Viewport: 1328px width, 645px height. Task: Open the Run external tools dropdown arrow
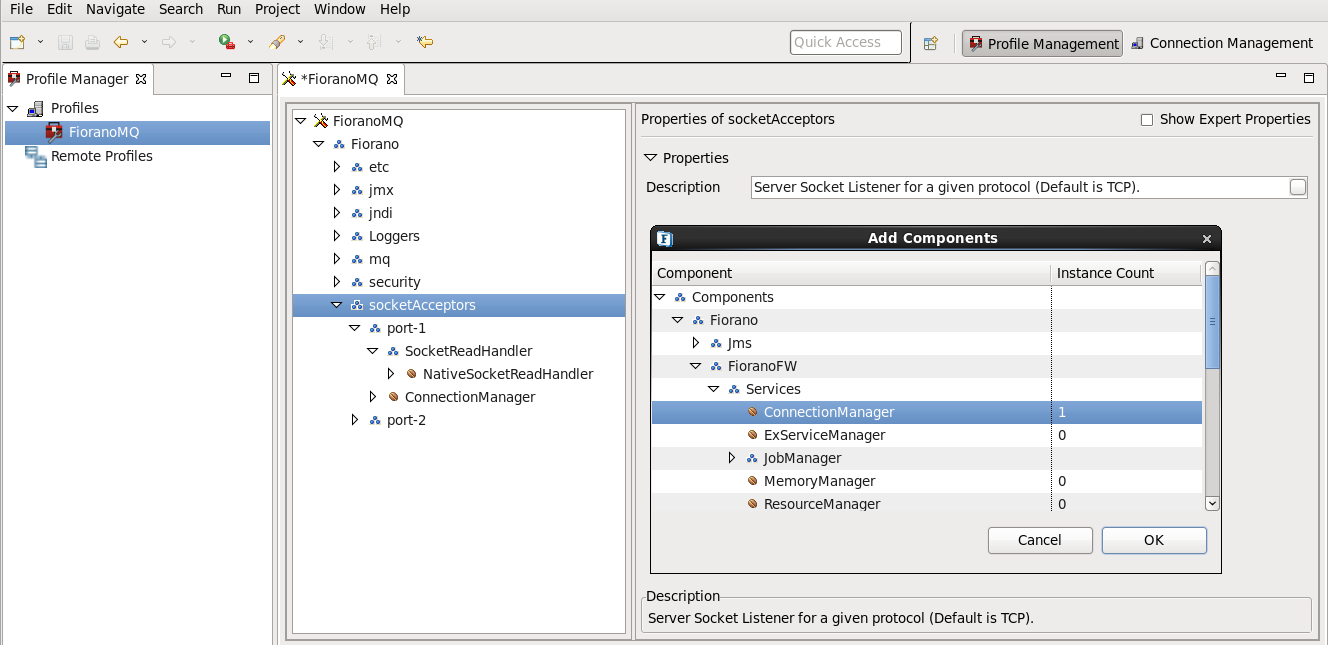click(x=250, y=42)
